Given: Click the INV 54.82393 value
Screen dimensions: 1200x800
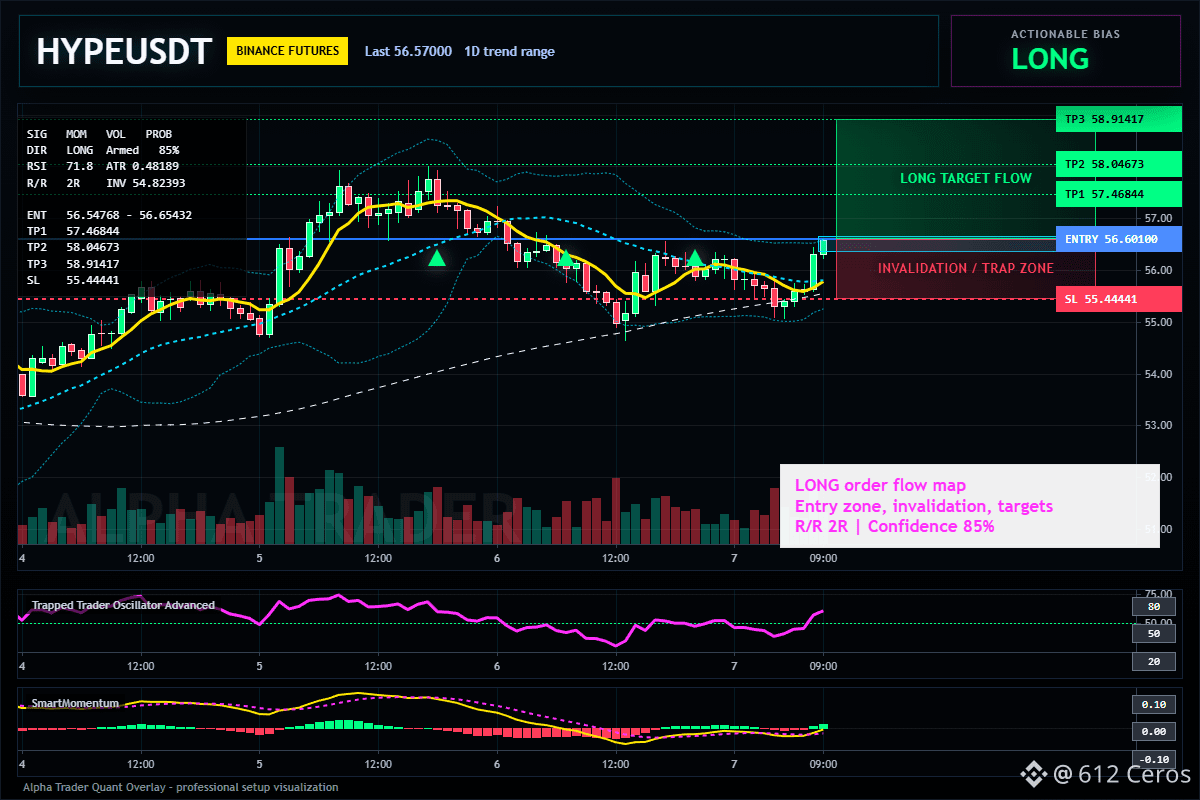Looking at the screenshot, I should click(x=145, y=184).
